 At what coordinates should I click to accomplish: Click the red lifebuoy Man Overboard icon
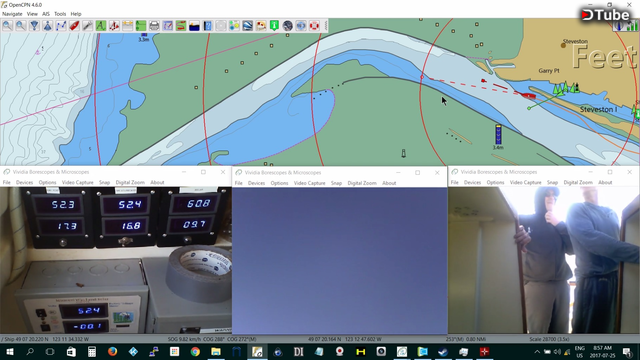314,26
